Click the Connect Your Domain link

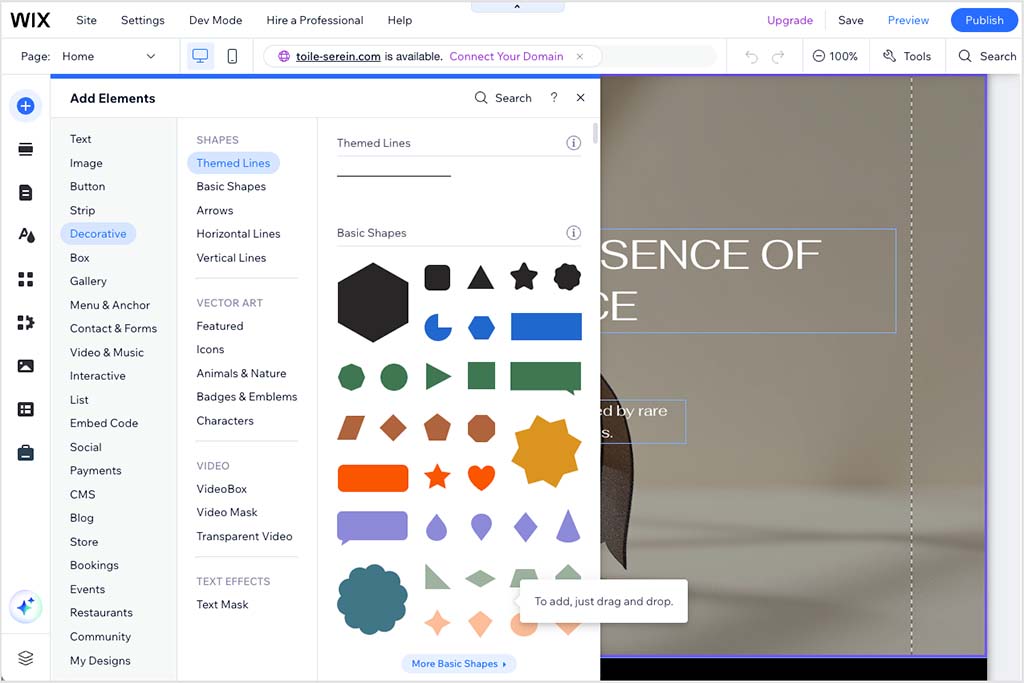click(x=508, y=57)
